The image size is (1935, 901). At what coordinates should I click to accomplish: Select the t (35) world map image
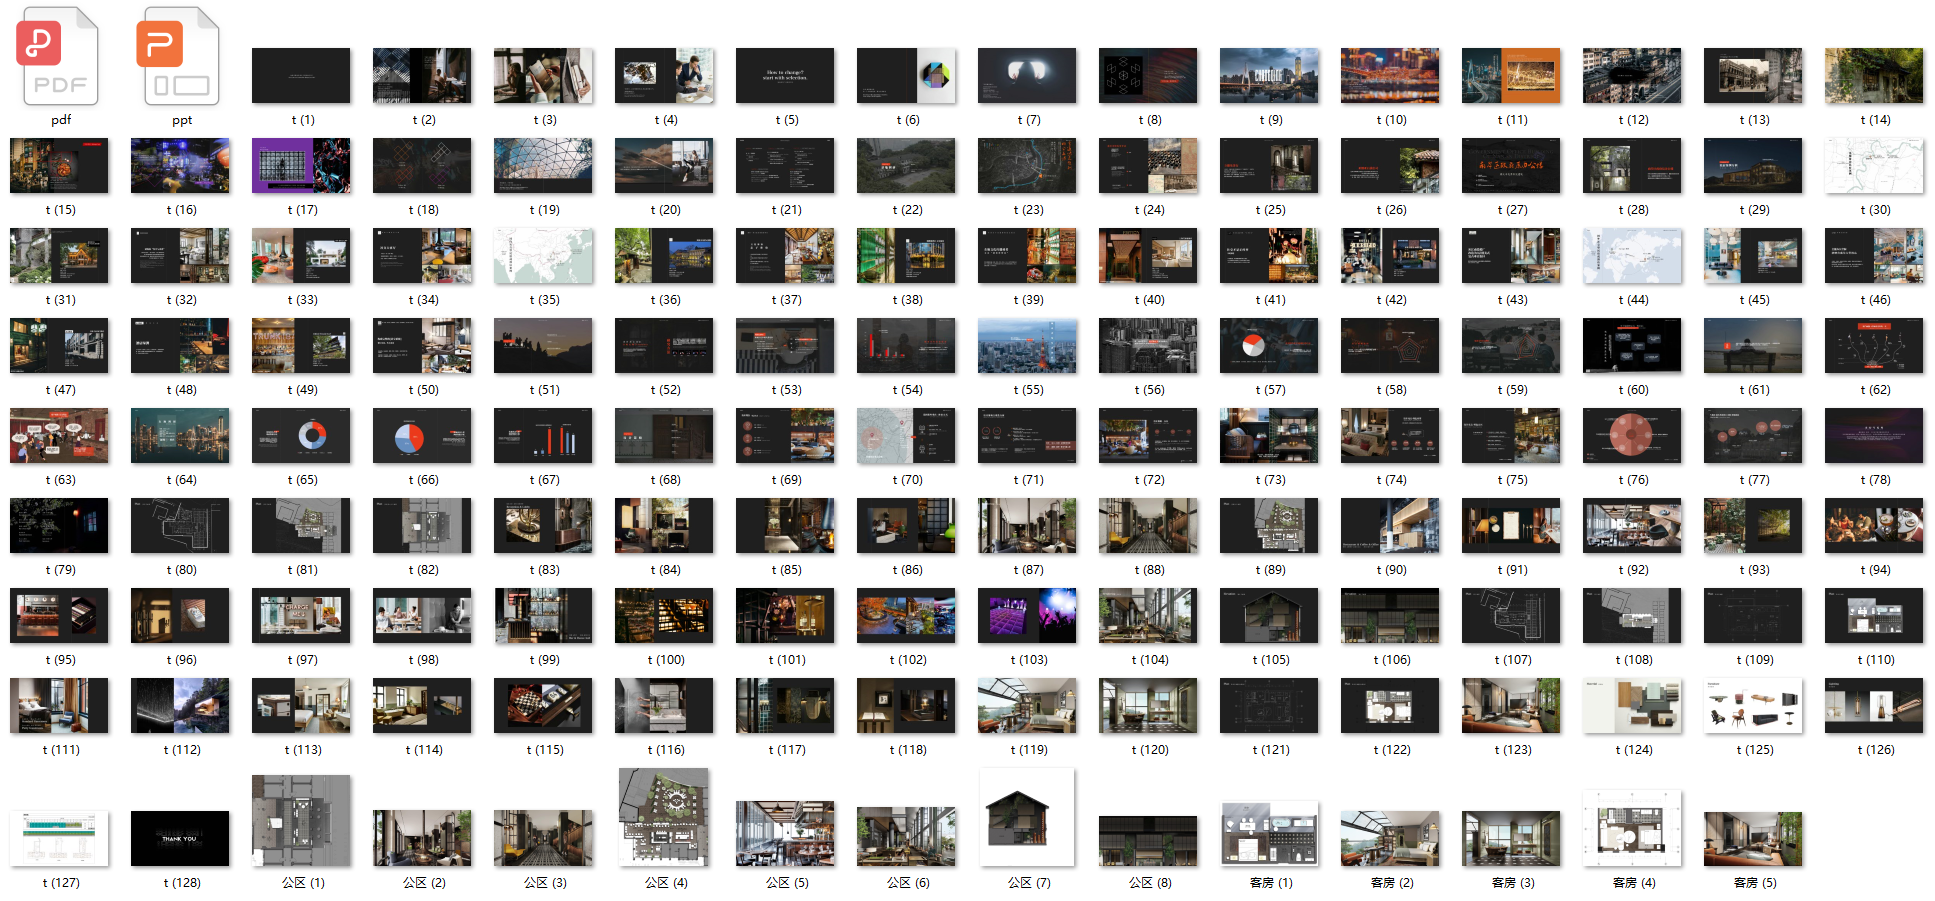(543, 256)
